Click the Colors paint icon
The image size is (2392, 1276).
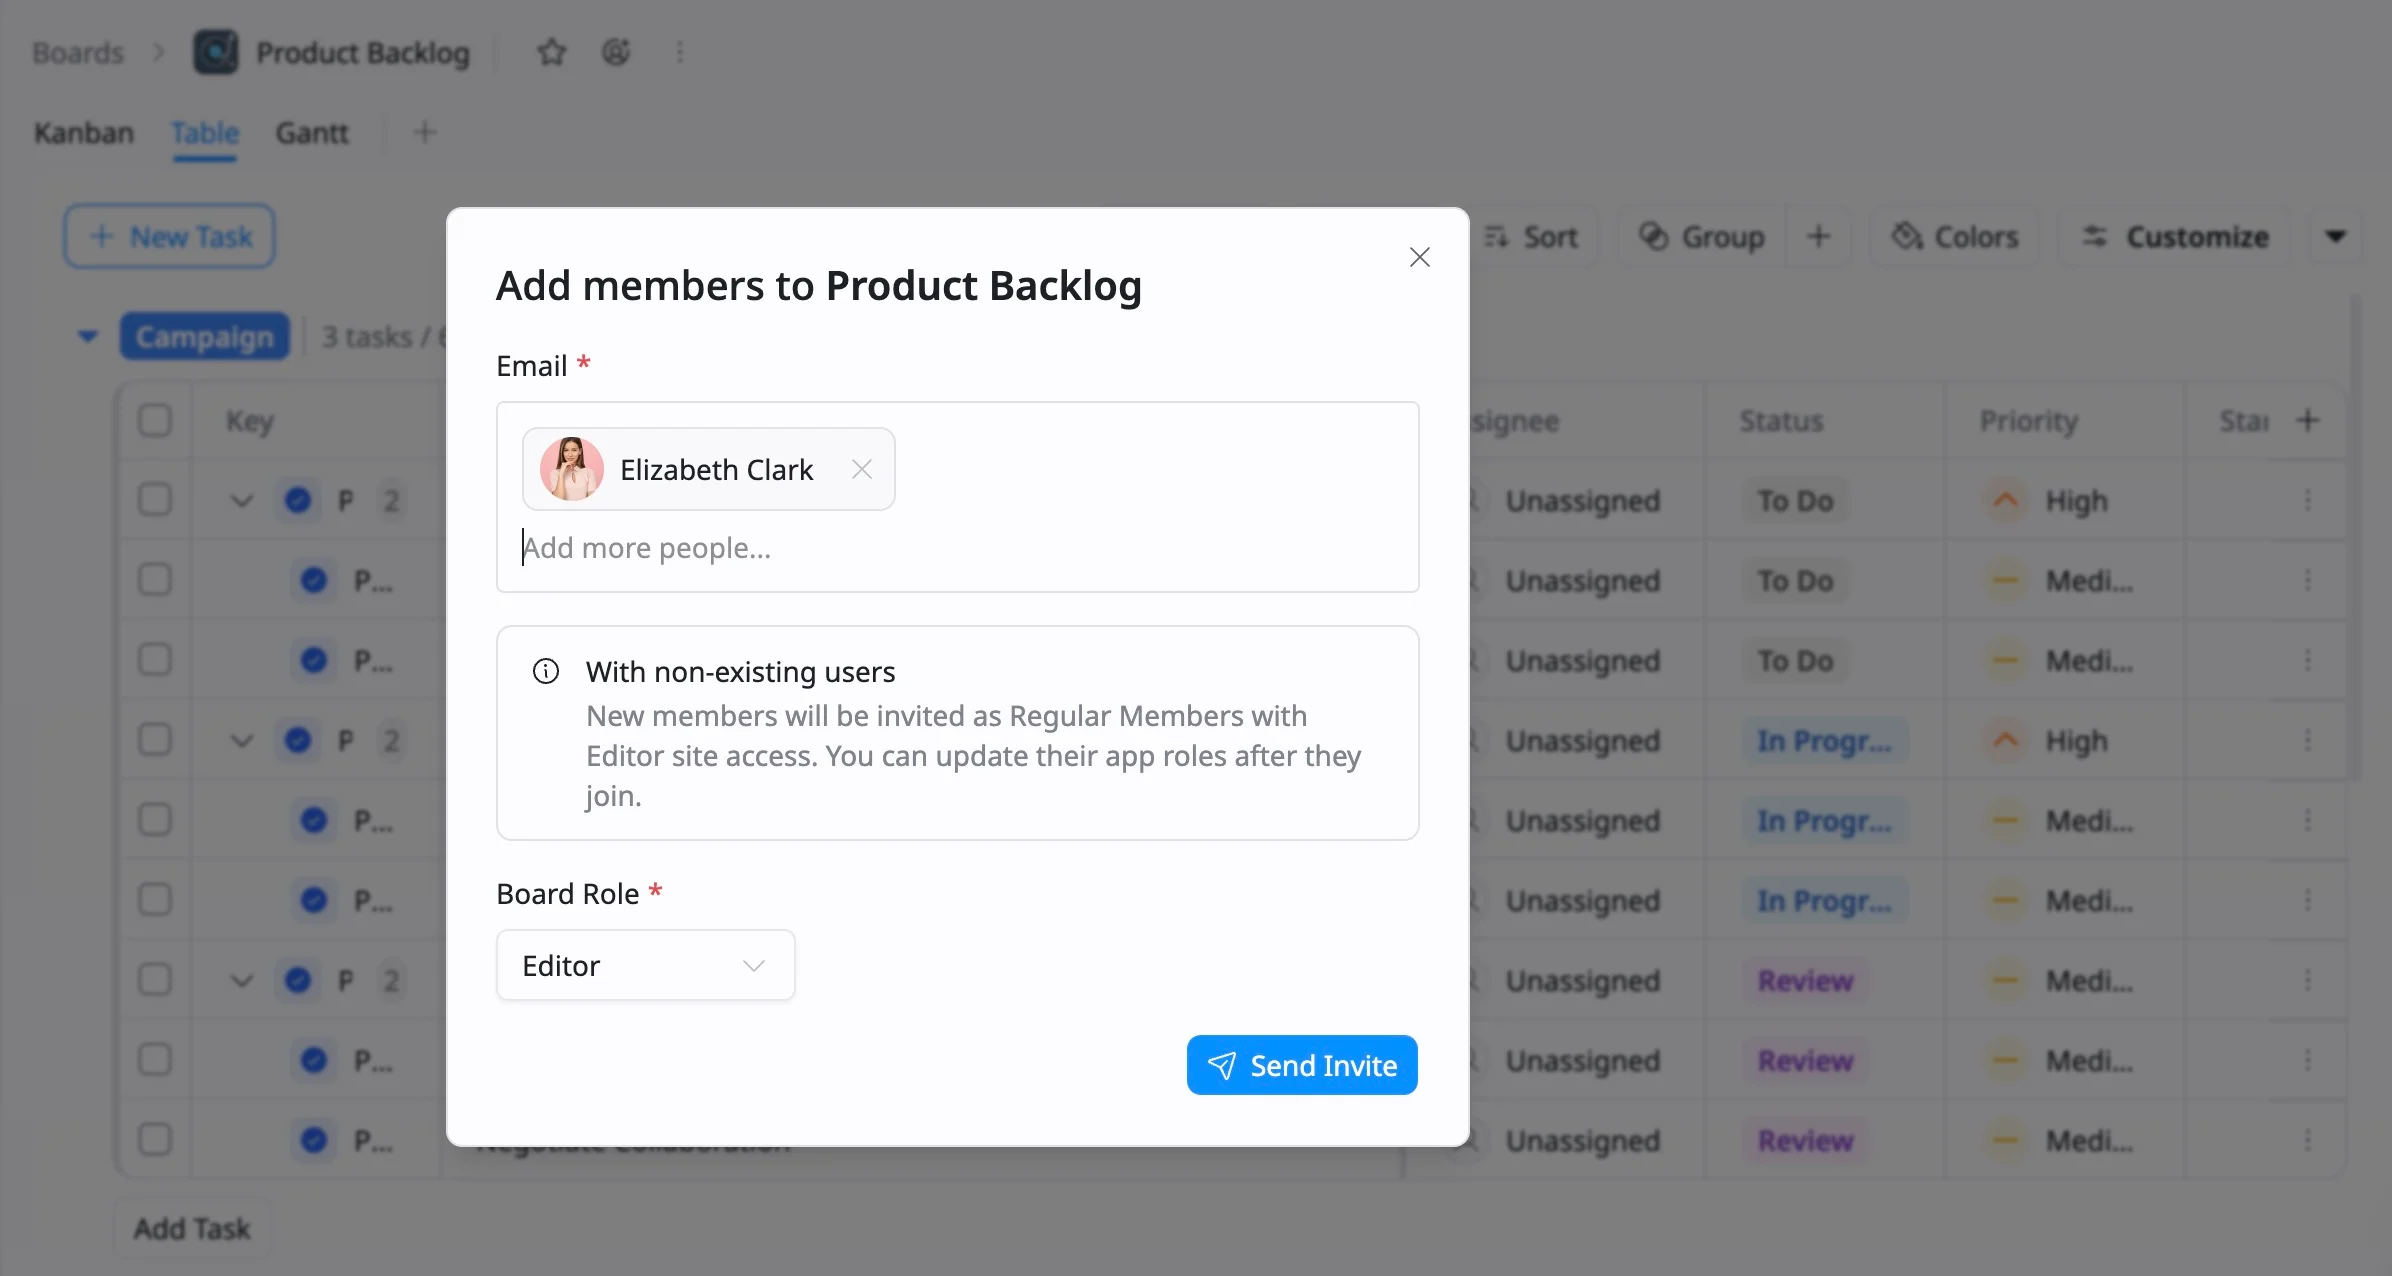1907,236
